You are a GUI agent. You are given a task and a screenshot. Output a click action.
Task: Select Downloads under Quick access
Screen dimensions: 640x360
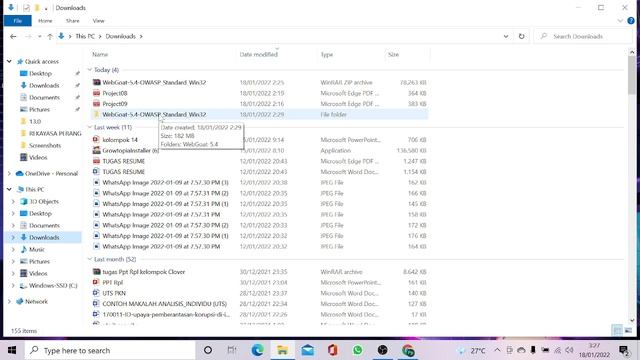point(44,85)
